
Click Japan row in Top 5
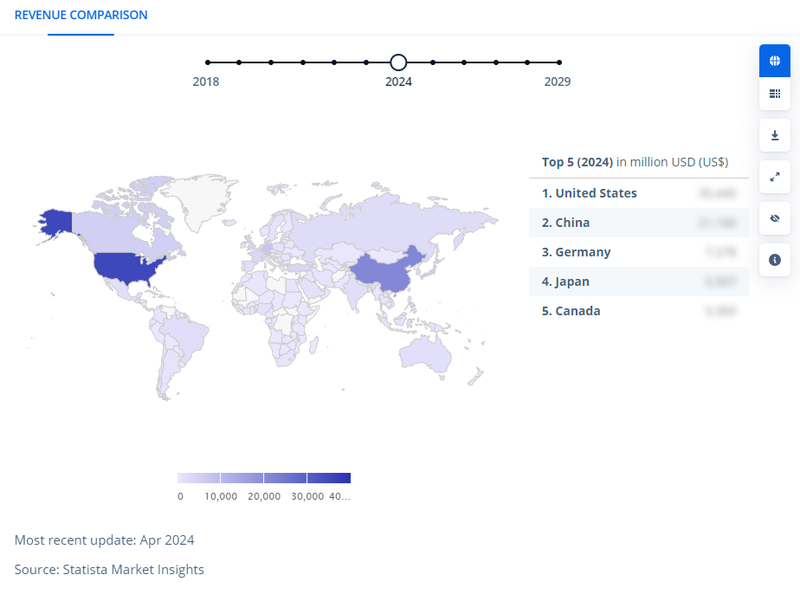568,282
